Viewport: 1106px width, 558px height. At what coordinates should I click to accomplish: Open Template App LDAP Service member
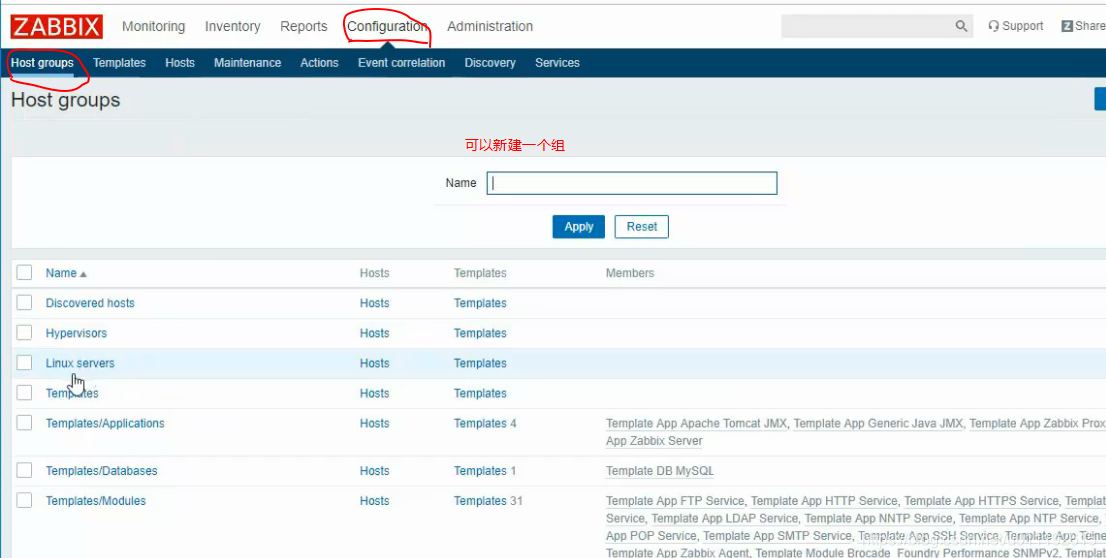pos(724,518)
